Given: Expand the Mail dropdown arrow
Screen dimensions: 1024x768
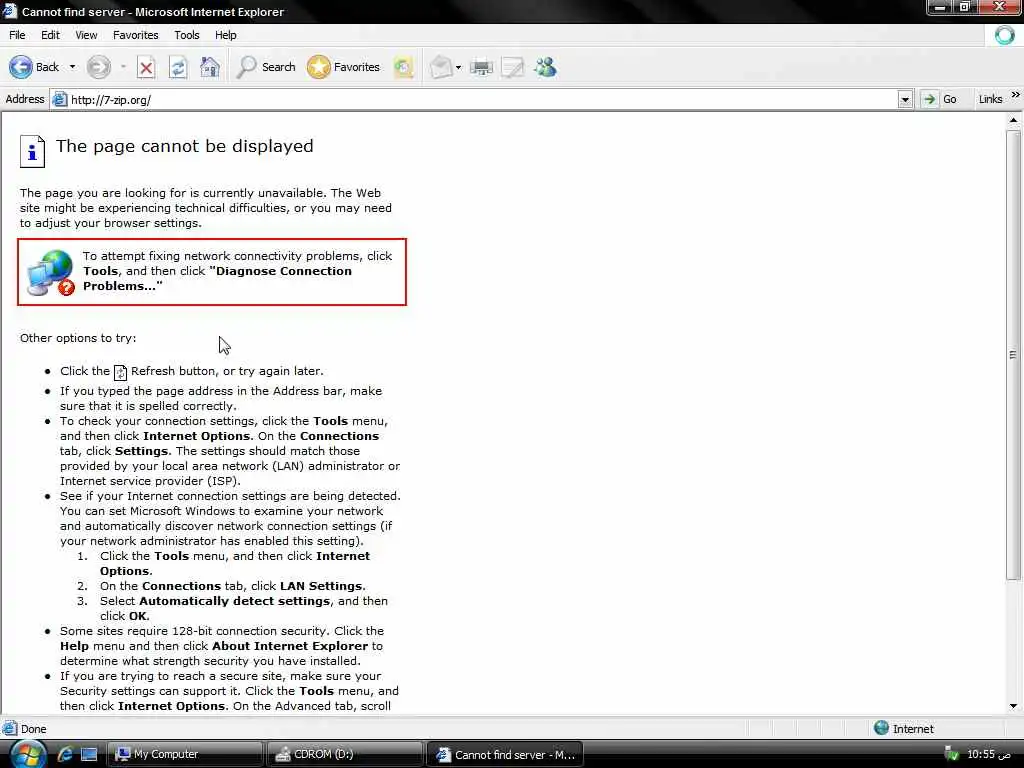Looking at the screenshot, I should coord(458,67).
